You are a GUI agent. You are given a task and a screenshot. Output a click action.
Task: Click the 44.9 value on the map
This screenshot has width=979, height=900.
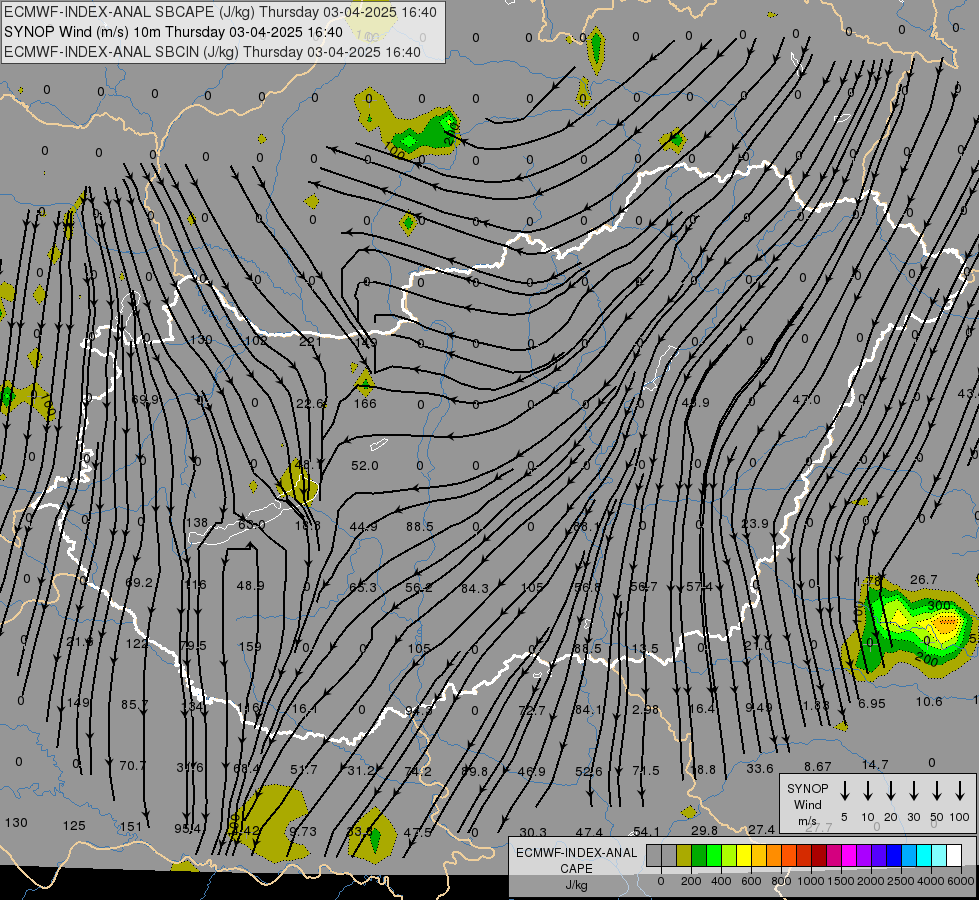[363, 527]
